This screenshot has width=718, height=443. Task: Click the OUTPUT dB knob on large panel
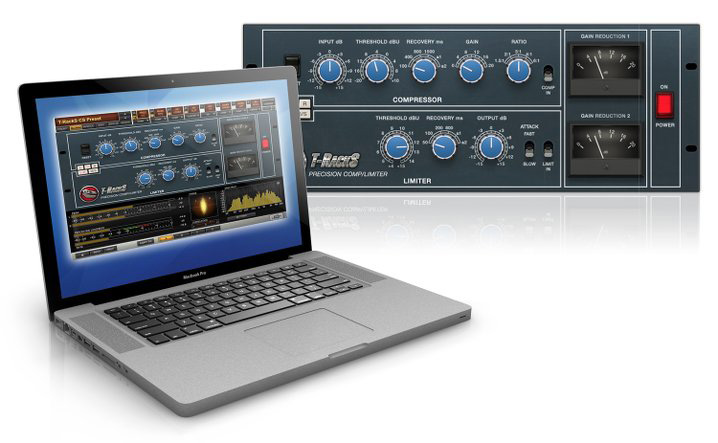pyautogui.click(x=491, y=147)
